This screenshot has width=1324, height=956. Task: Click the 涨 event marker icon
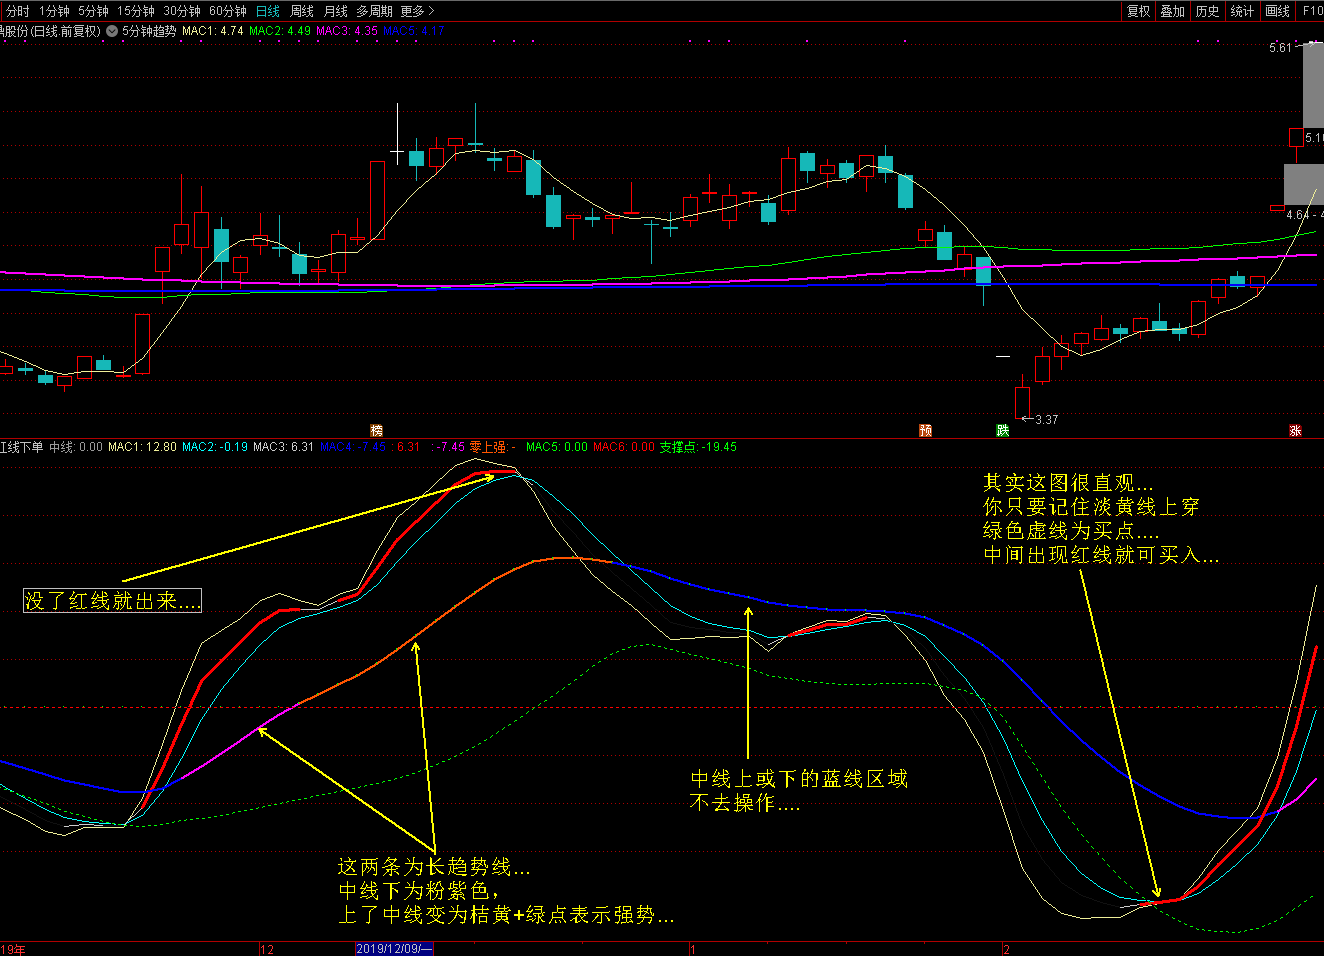click(x=1295, y=430)
